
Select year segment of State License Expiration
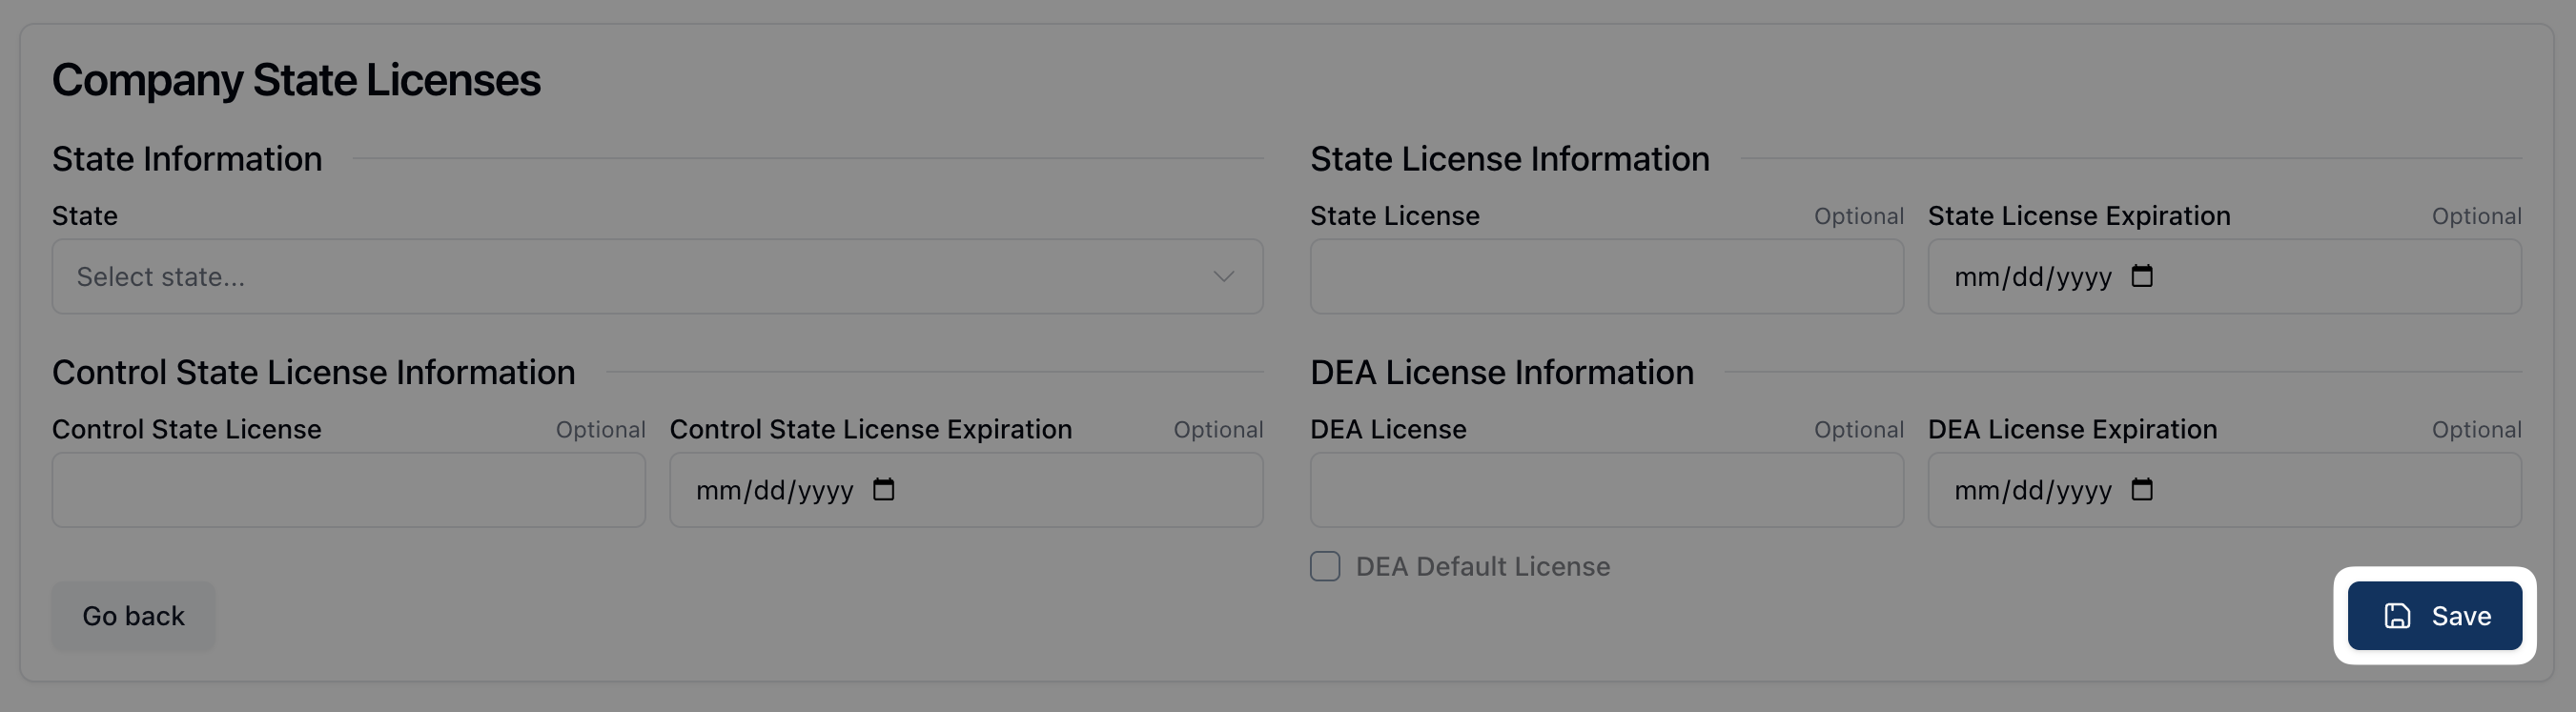[x=2084, y=277]
